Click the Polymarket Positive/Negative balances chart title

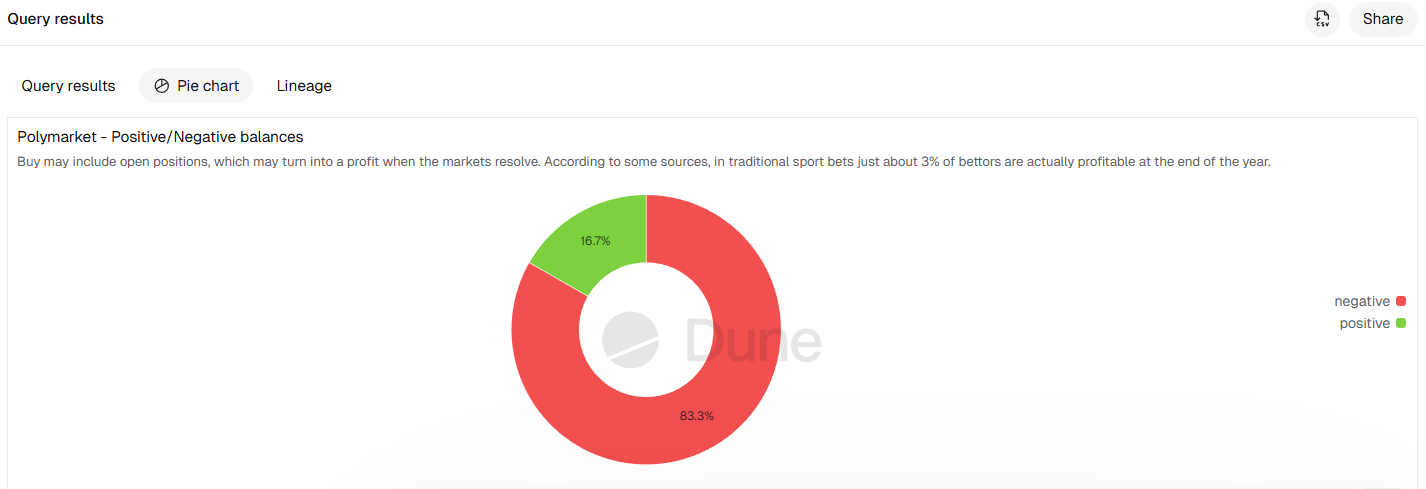click(160, 137)
